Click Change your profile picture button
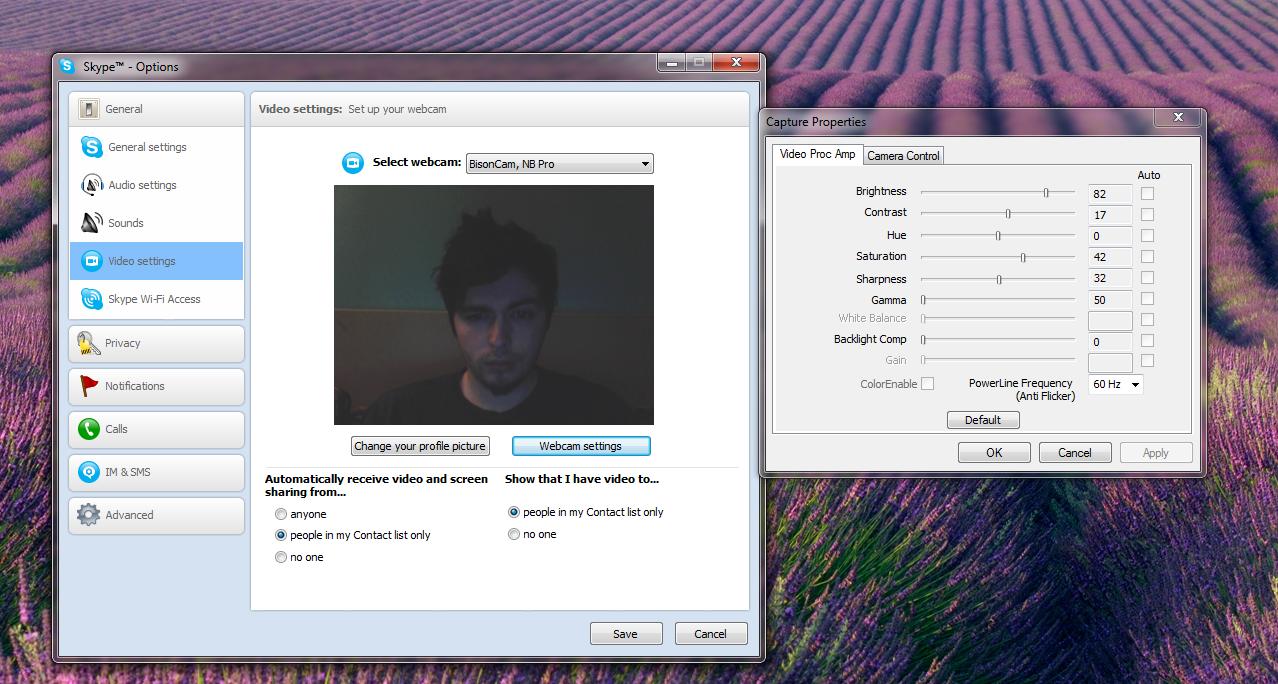This screenshot has height=684, width=1278. [x=420, y=446]
